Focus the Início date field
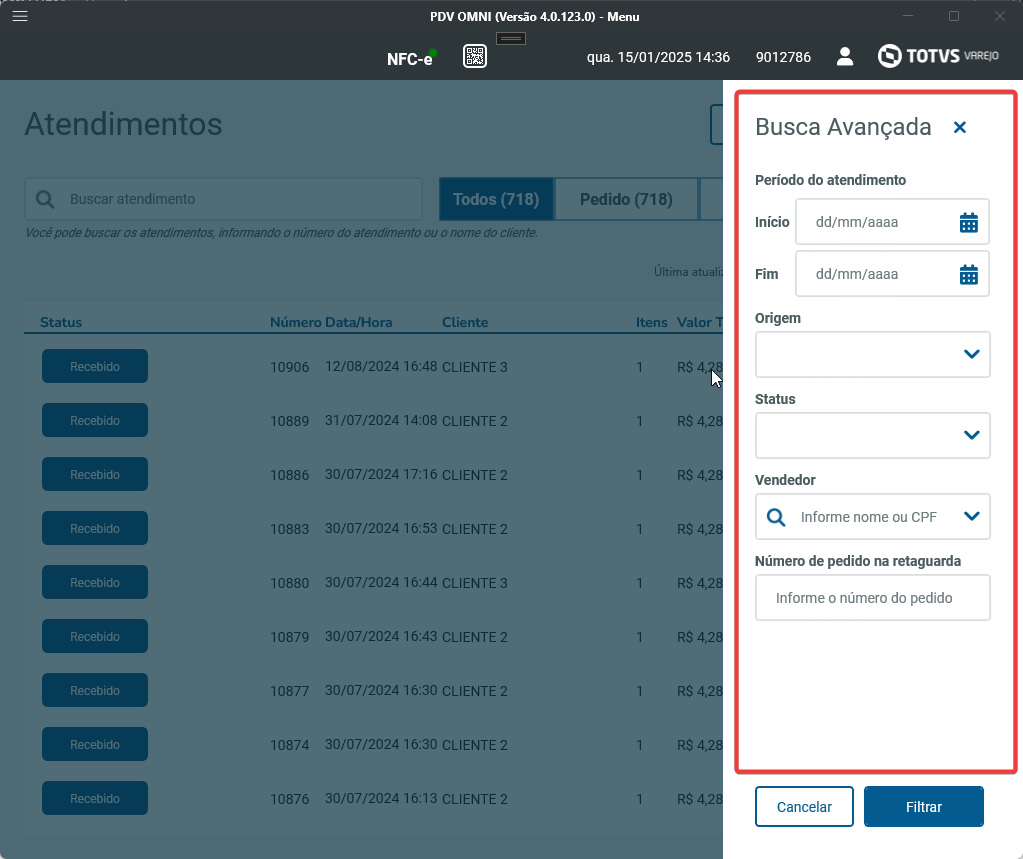1023x859 pixels. tap(892, 222)
